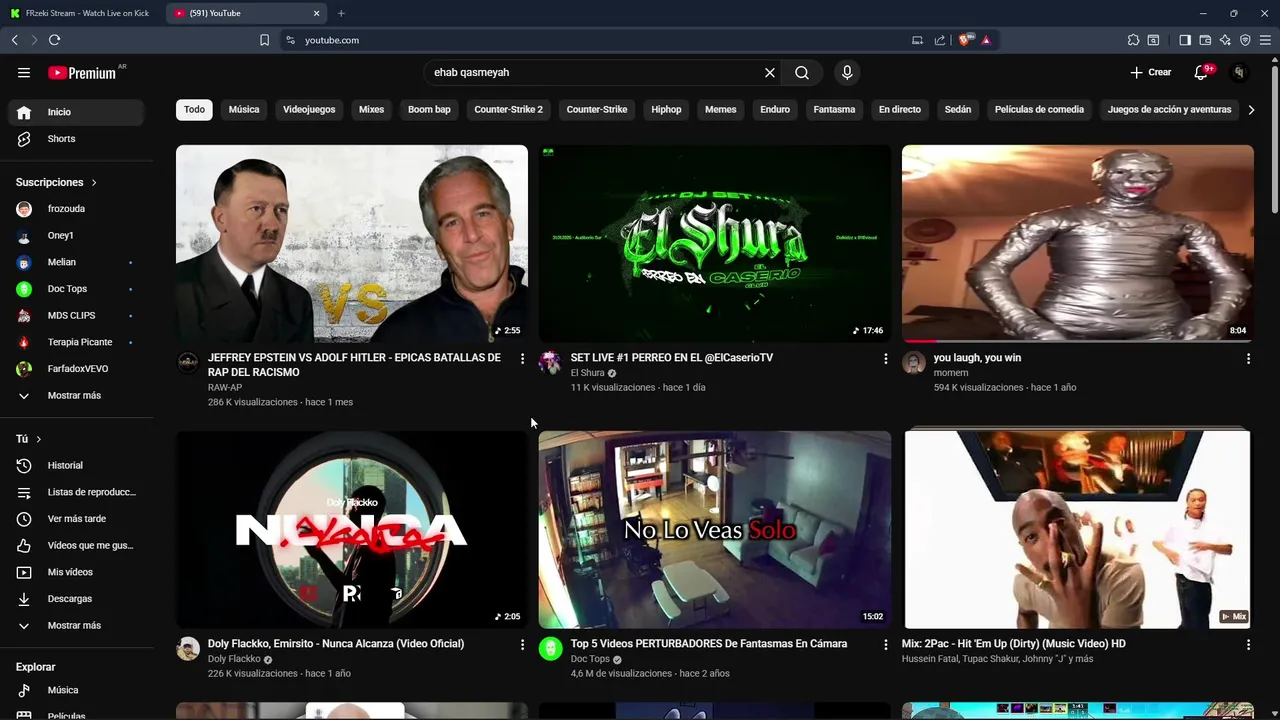Viewport: 1280px width, 720px height.
Task: Expand the Tú section chevron
Action: pos(39,439)
